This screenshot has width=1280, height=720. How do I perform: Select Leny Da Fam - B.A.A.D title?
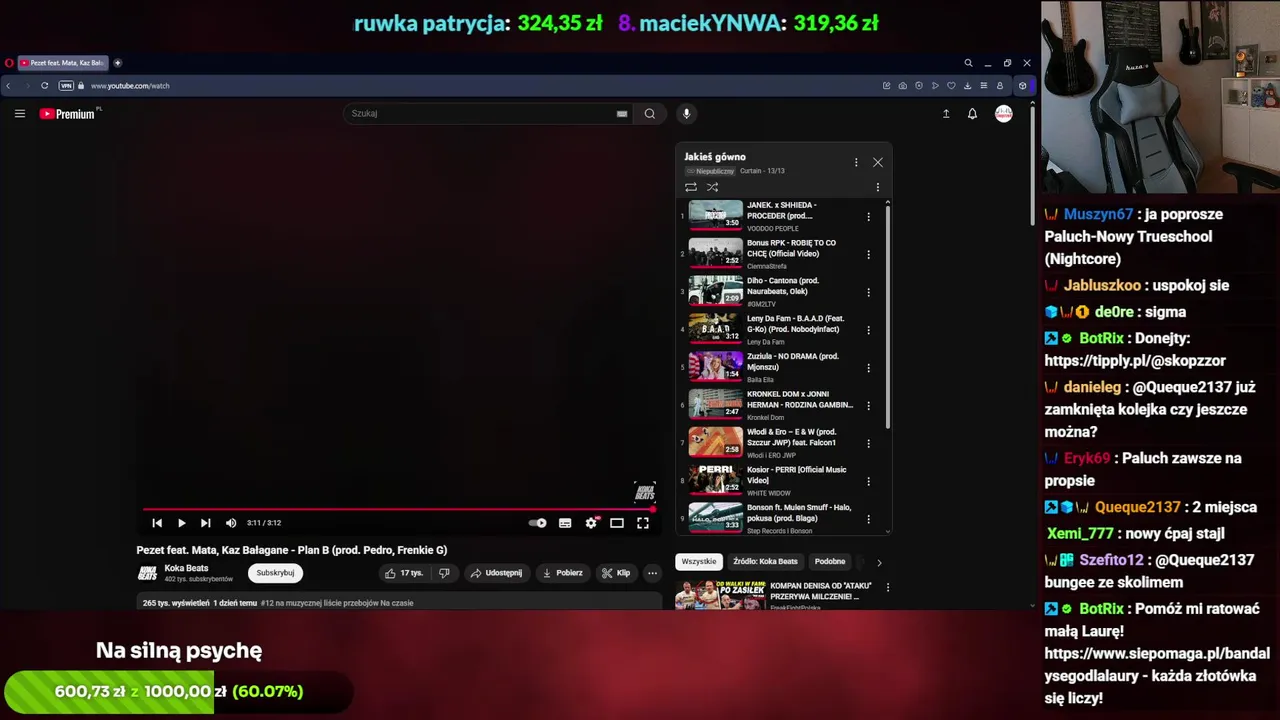(x=795, y=324)
